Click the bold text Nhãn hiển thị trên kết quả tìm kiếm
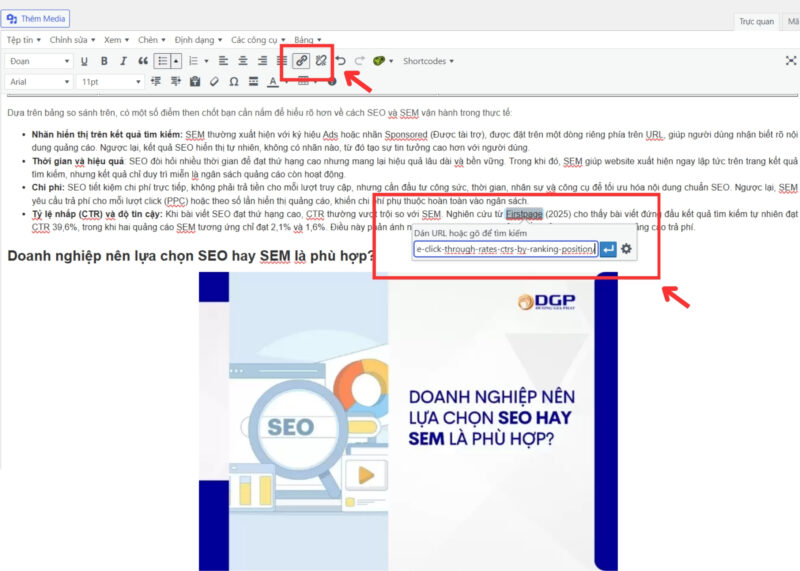The height and width of the screenshot is (571, 800). (x=107, y=135)
